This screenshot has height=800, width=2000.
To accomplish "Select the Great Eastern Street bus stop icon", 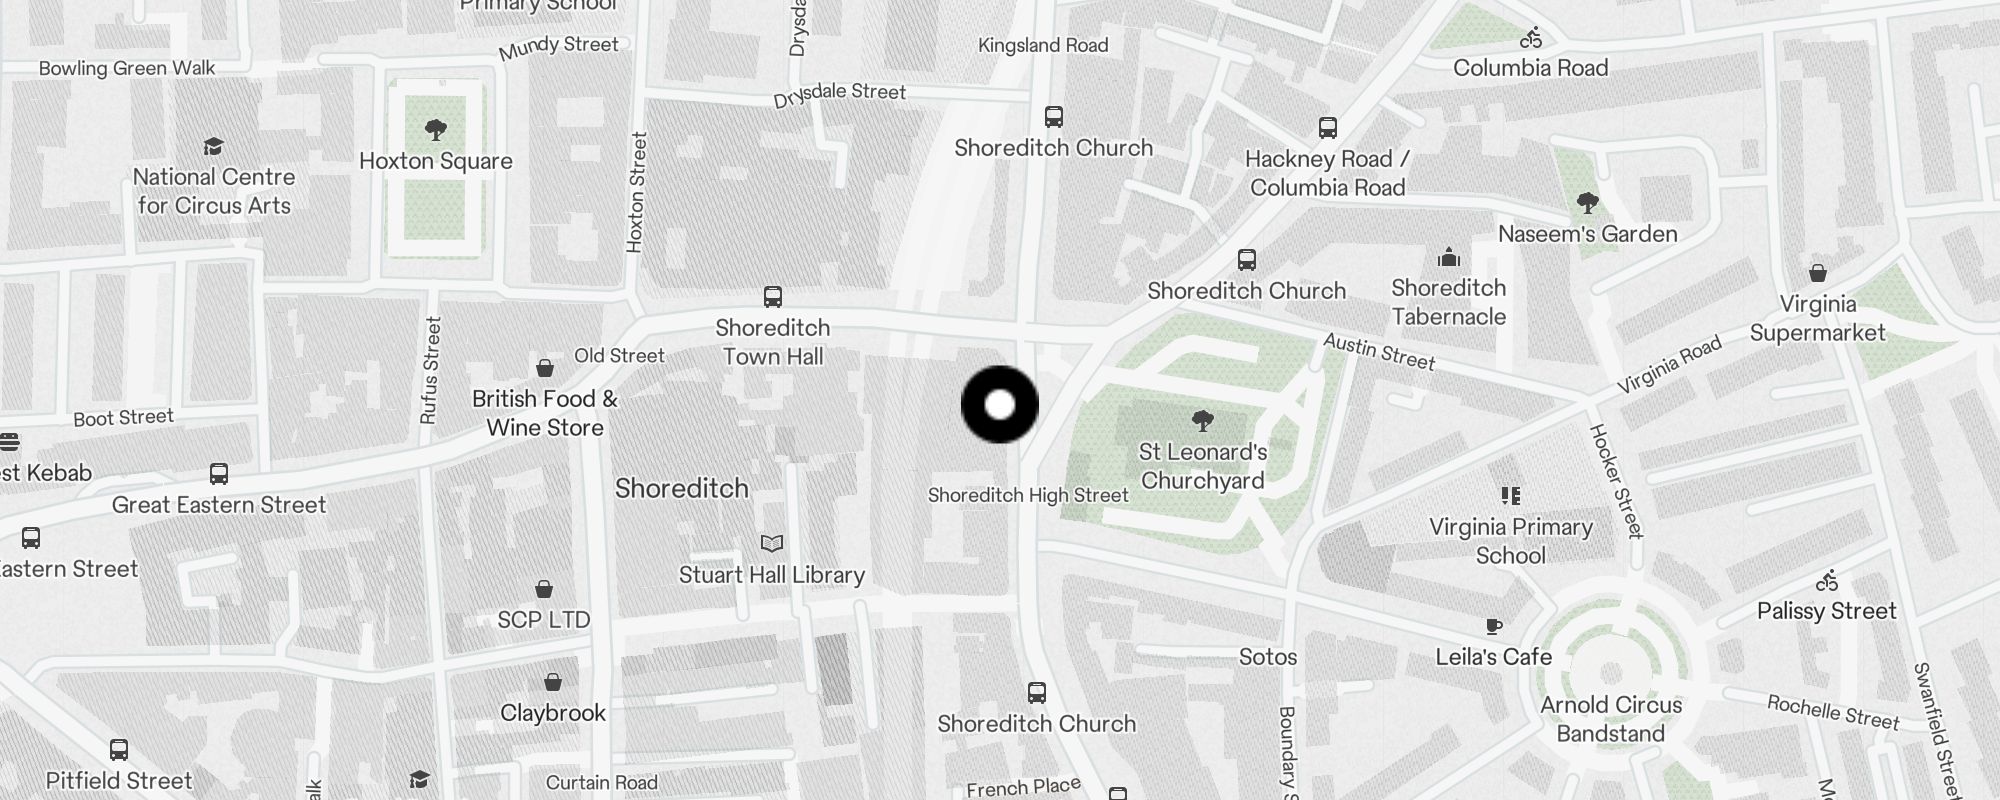I will 219,474.
